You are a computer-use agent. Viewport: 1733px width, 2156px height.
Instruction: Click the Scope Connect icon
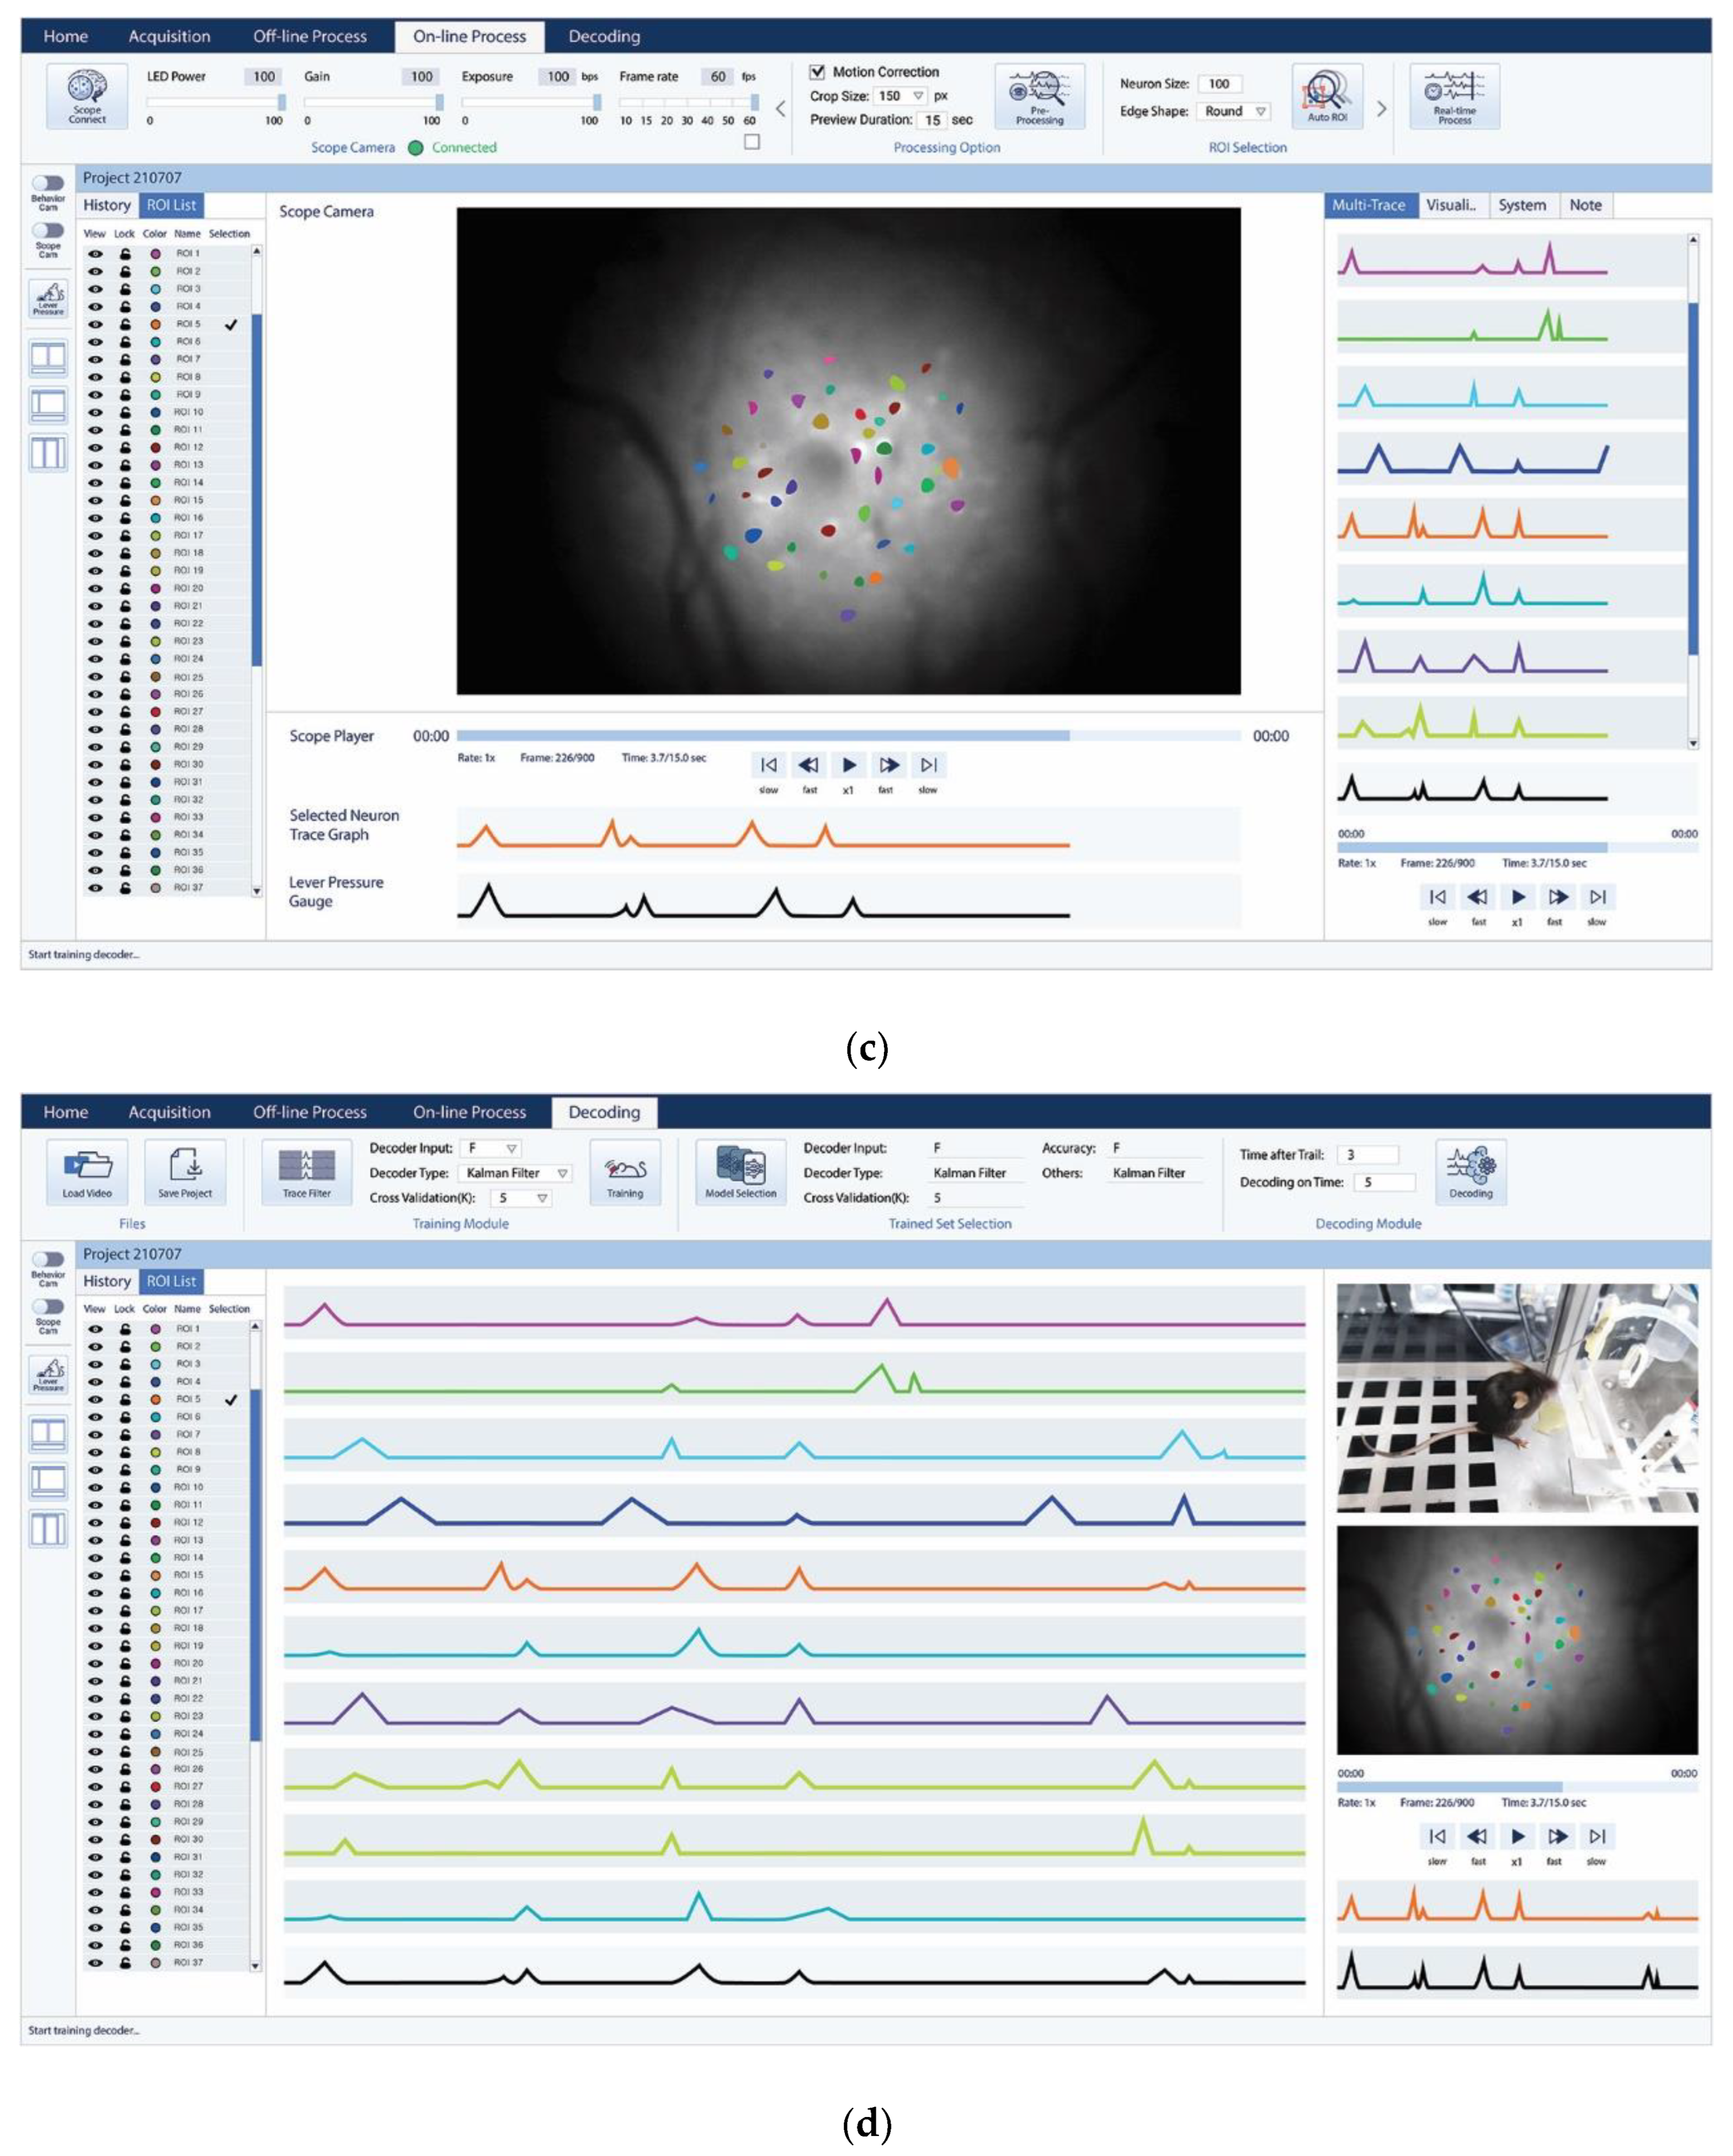[86, 95]
